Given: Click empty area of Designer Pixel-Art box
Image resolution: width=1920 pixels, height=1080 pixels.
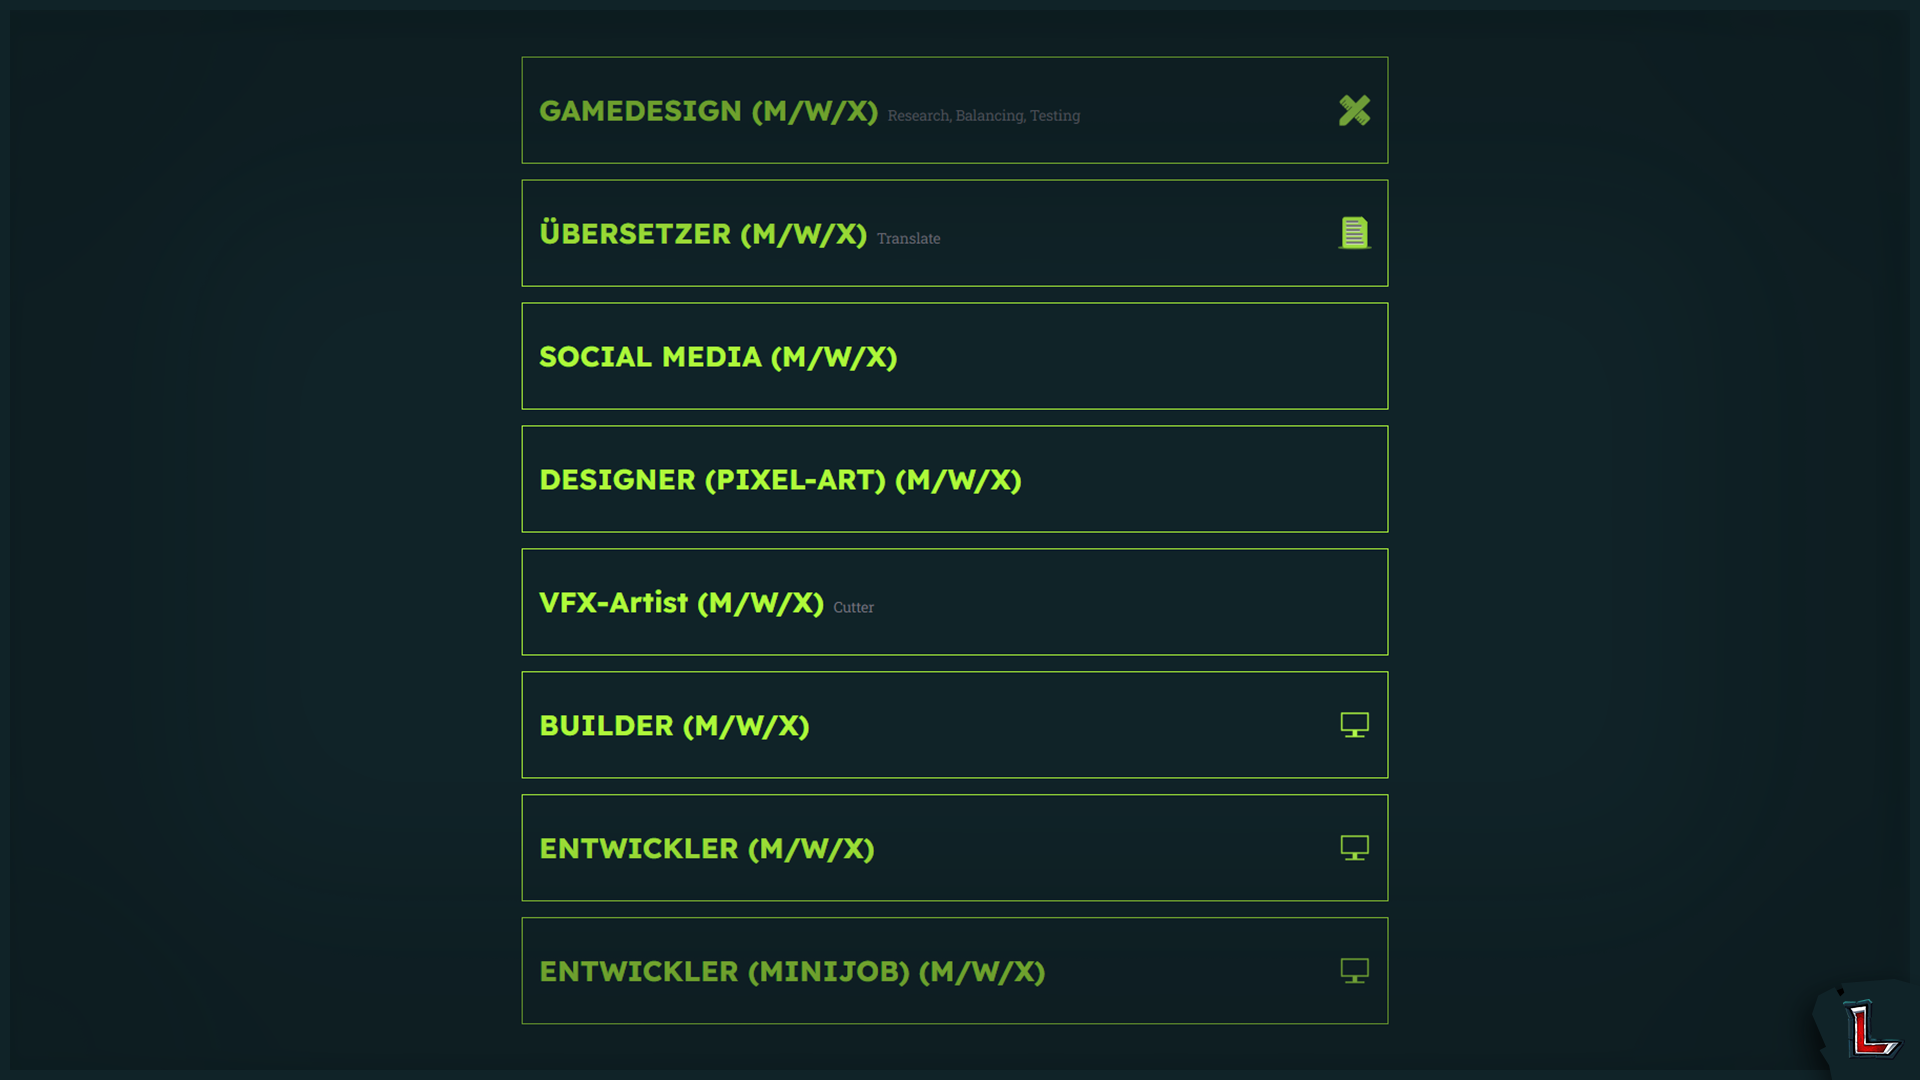Looking at the screenshot, I should tap(1200, 479).
